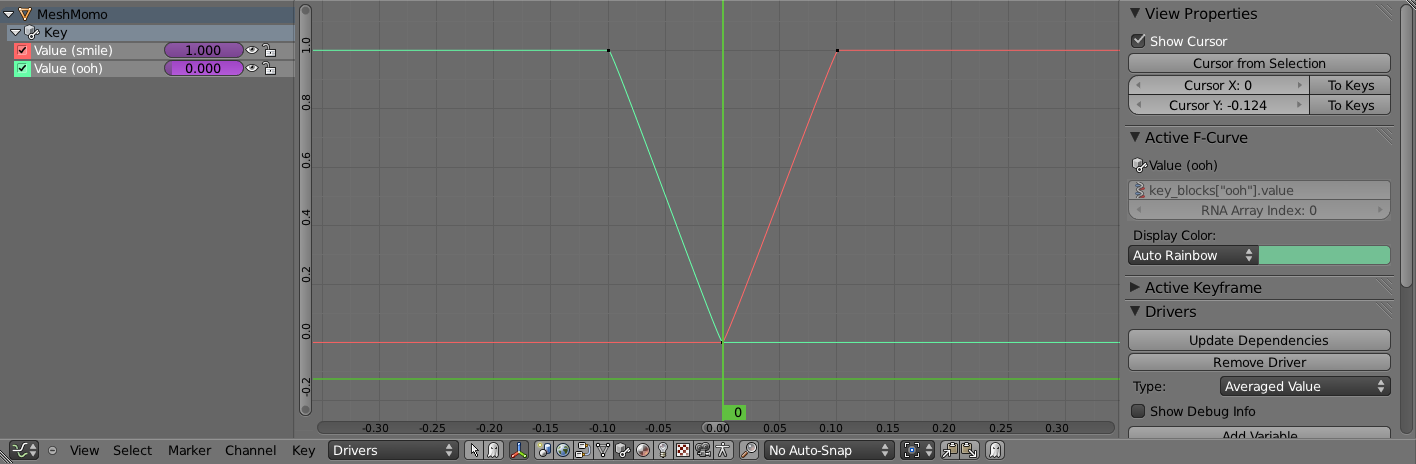Open the Key menu
Screen dimensions: 1416x464
click(x=303, y=450)
